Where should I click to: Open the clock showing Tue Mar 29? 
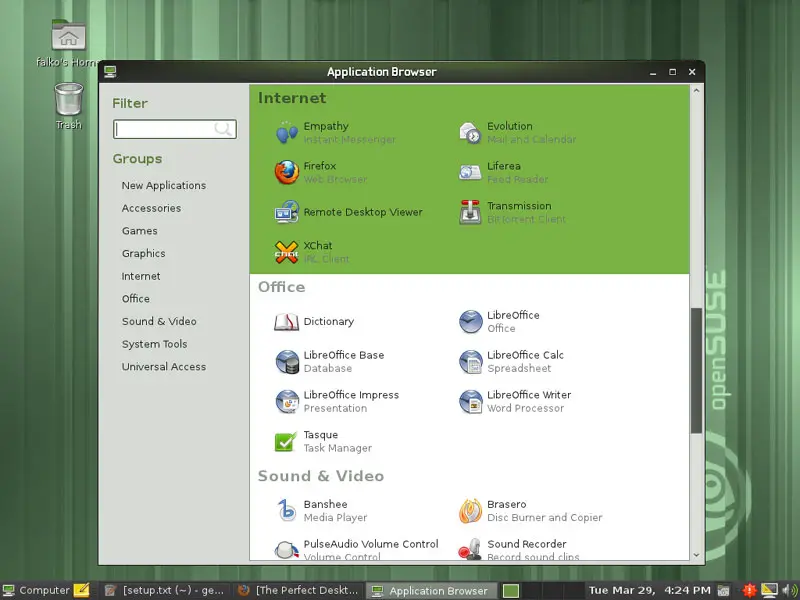point(649,590)
